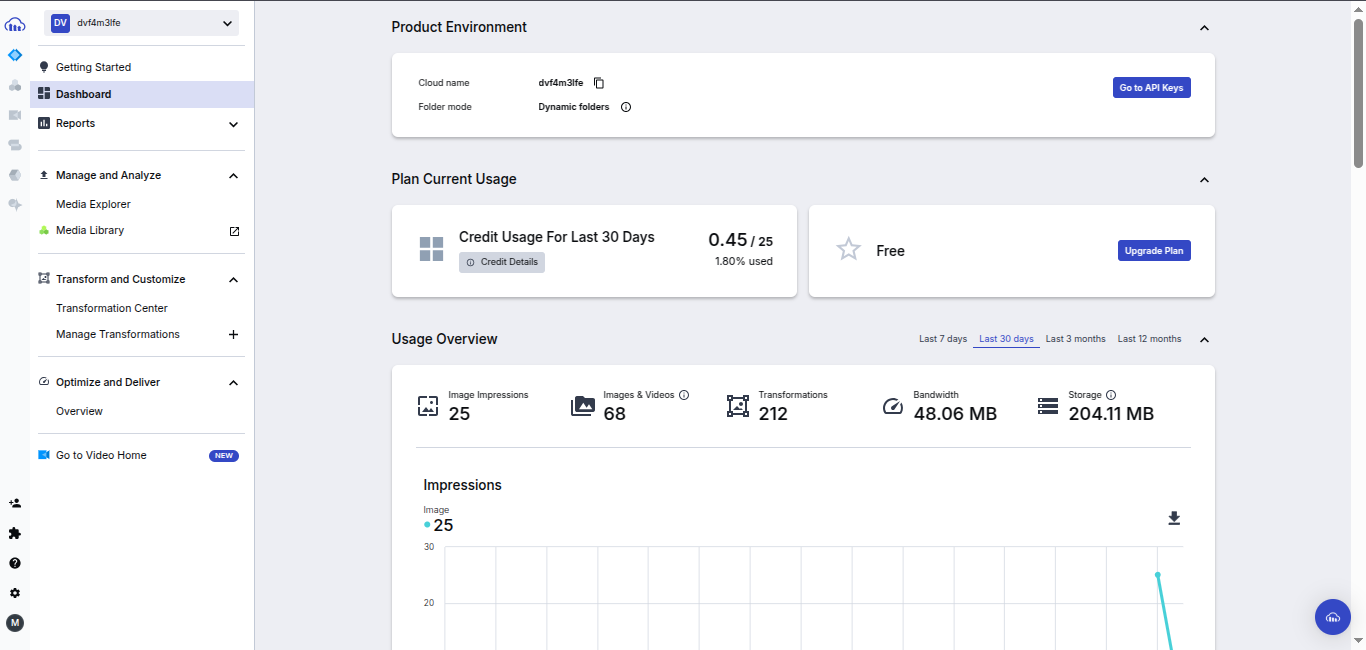Click the 204.11 MB storage value
1366x650 pixels.
(1111, 414)
